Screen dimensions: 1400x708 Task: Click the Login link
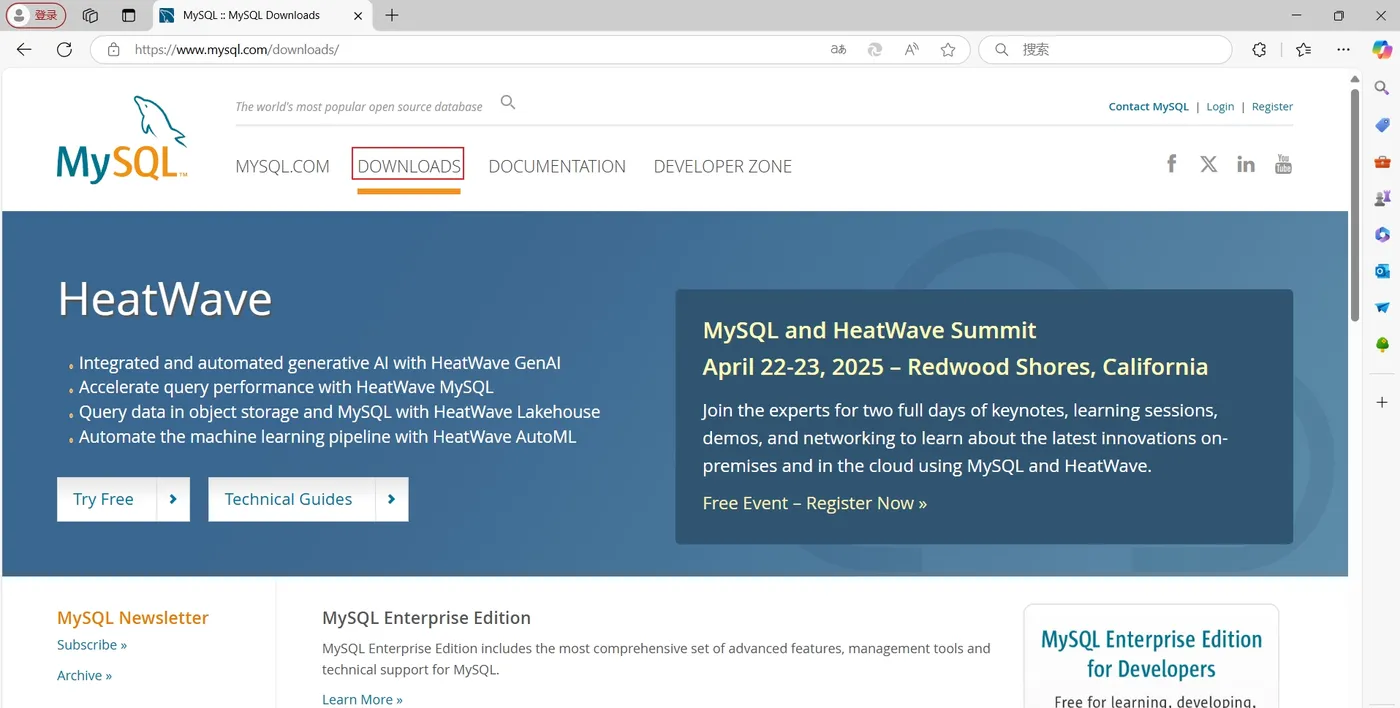coord(1220,106)
